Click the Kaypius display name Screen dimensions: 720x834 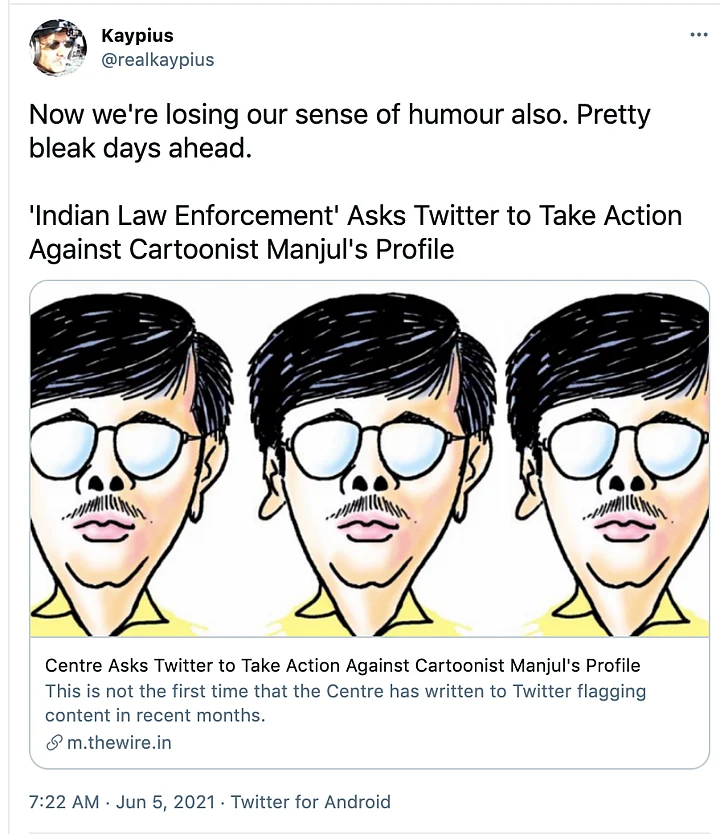[x=137, y=36]
